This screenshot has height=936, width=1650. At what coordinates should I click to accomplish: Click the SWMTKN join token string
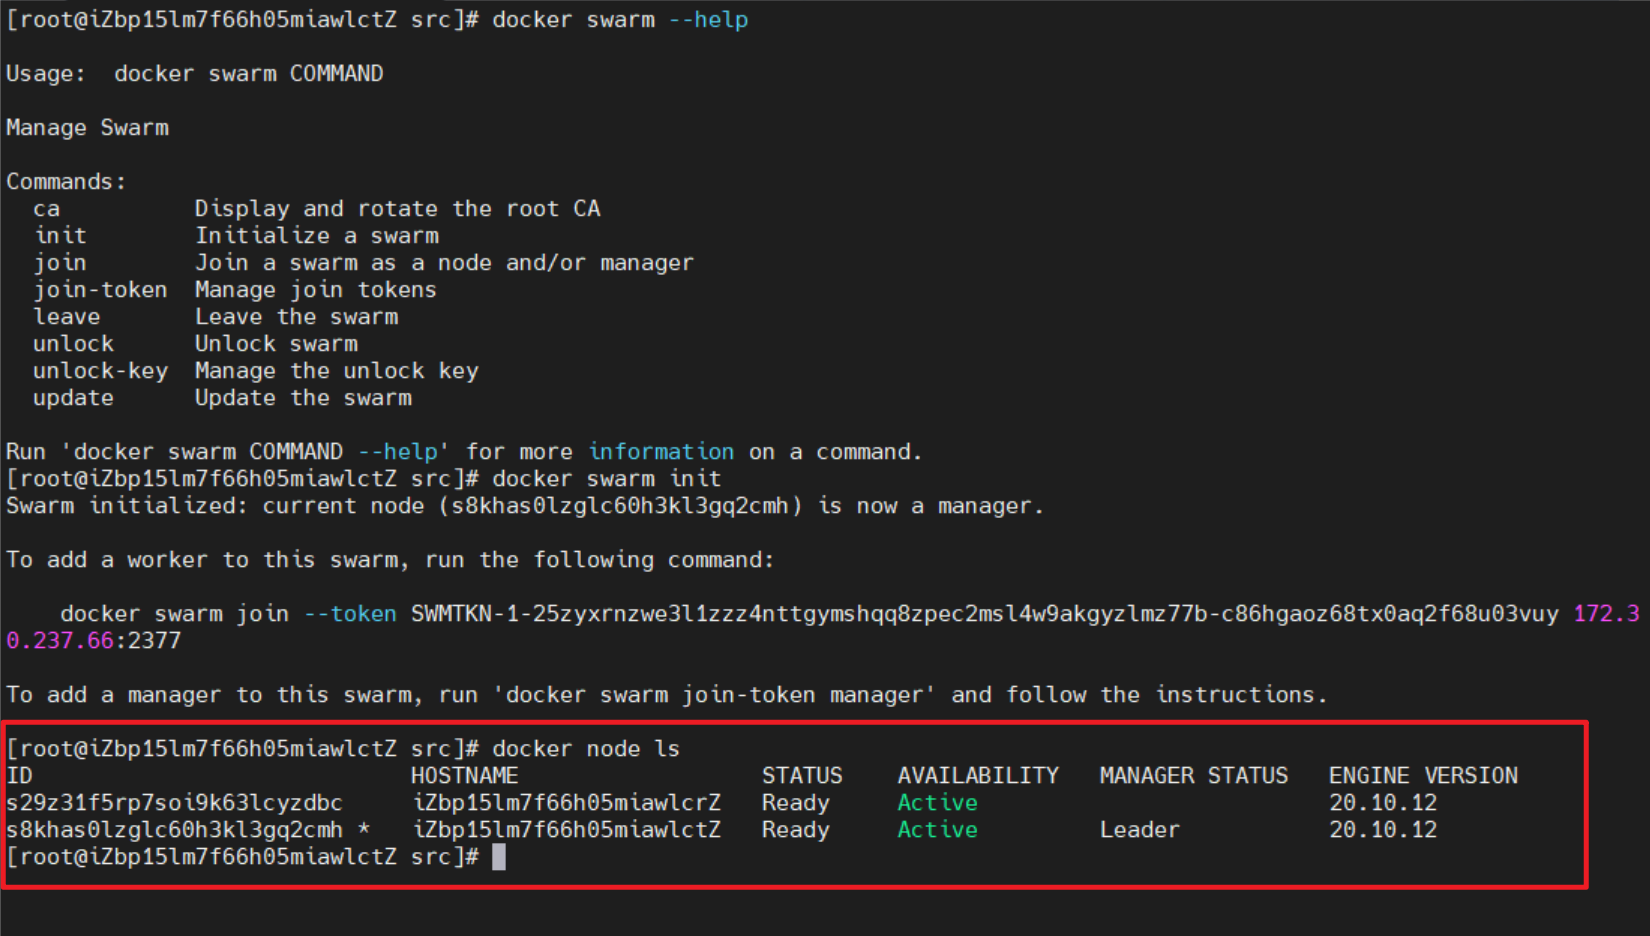point(984,614)
